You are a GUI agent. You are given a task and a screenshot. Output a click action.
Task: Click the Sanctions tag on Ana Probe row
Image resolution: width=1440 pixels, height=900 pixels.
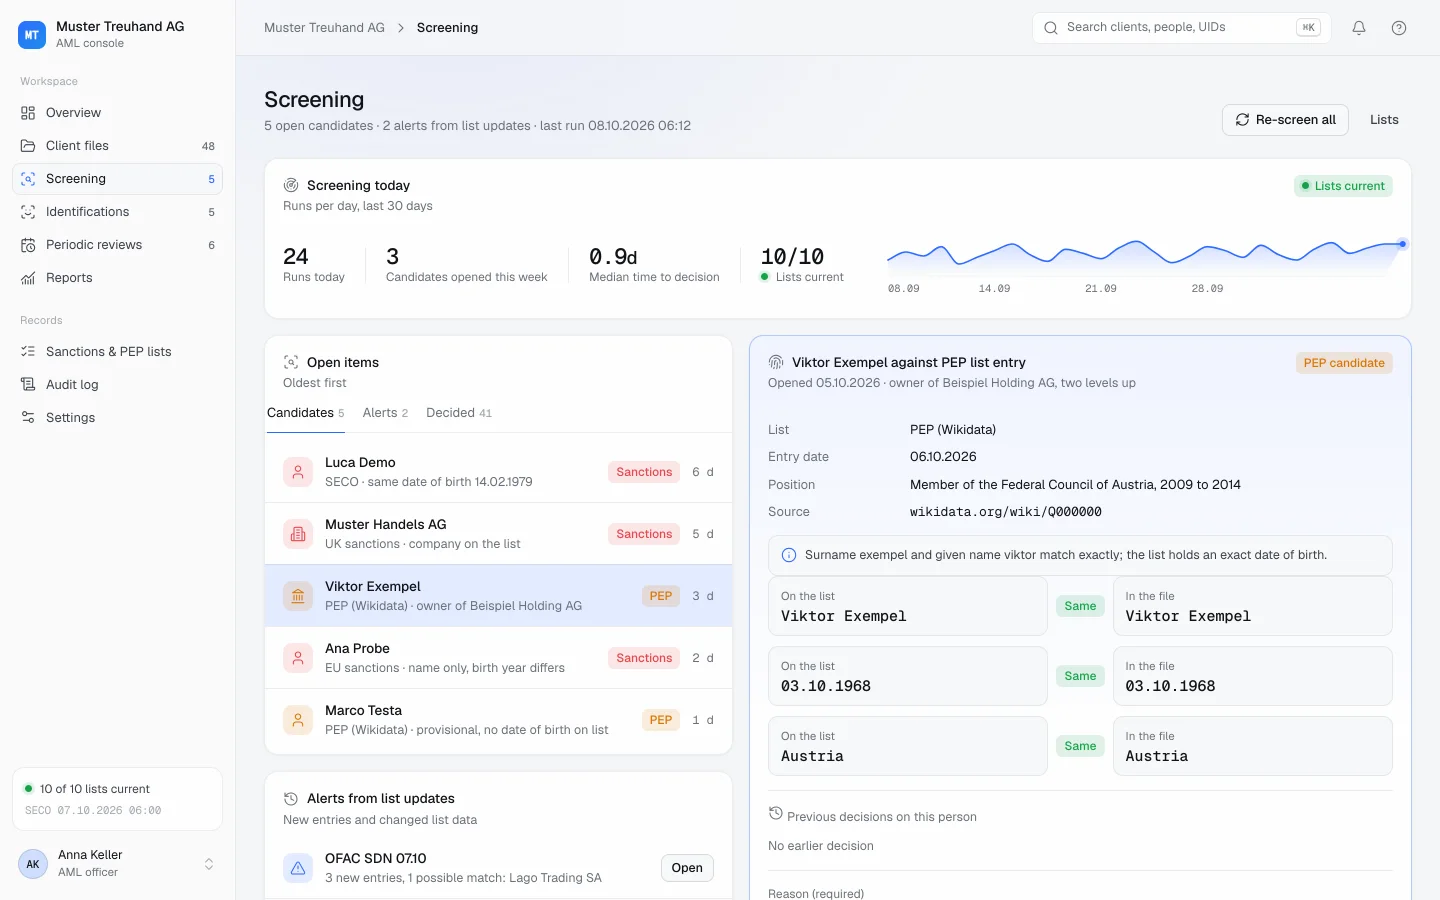644,658
